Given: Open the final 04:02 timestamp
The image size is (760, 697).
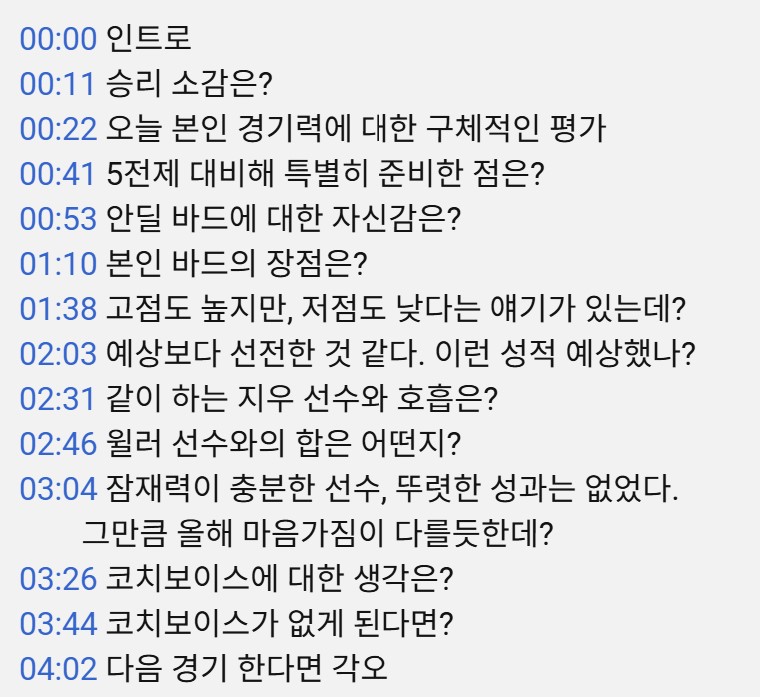Looking at the screenshot, I should (x=58, y=667).
